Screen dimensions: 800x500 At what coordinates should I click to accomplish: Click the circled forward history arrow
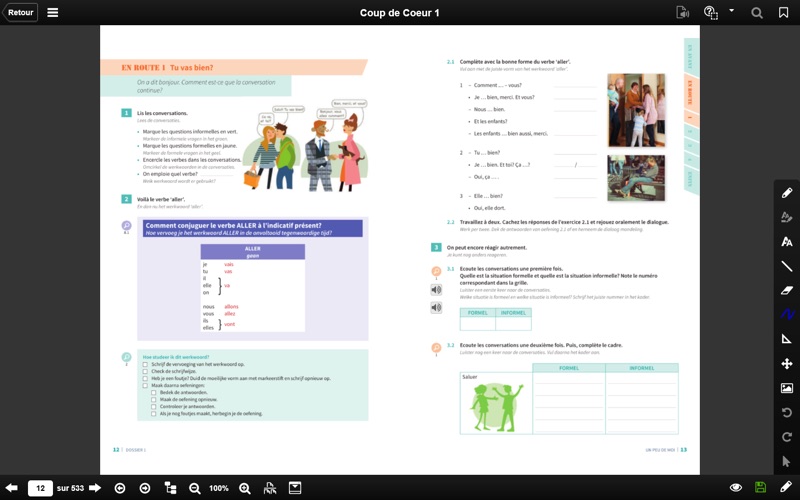click(x=145, y=488)
